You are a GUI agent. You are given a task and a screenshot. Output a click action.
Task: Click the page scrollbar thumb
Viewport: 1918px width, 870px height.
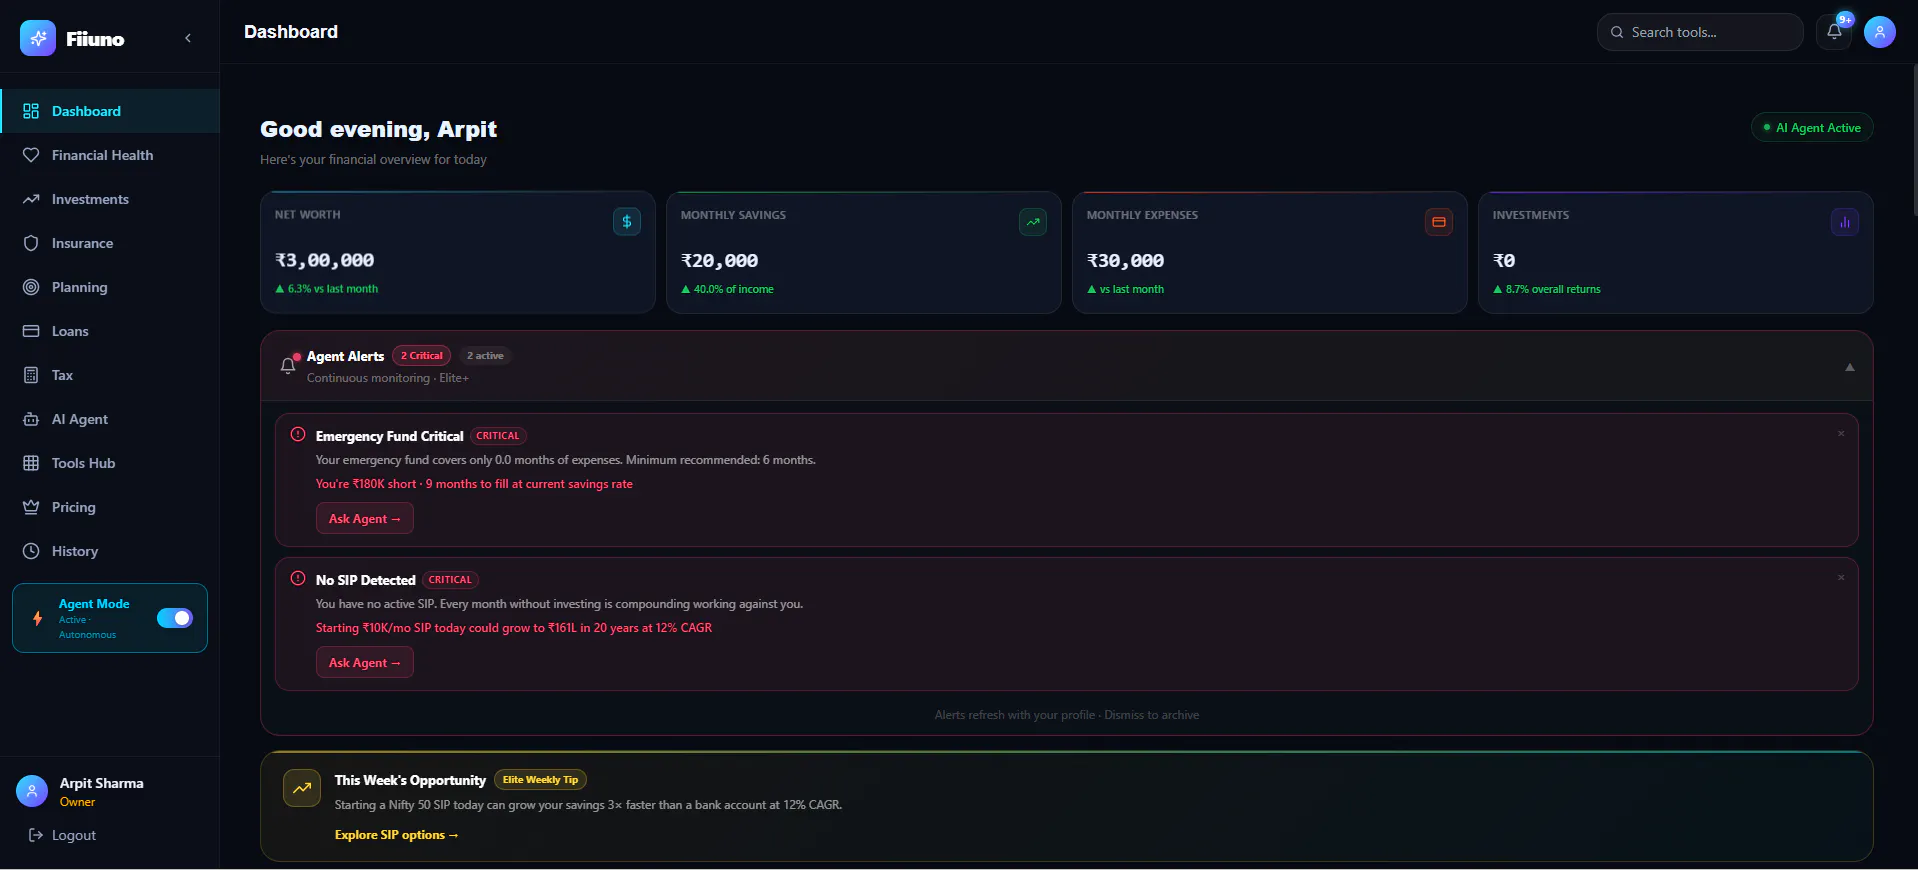click(x=1914, y=140)
